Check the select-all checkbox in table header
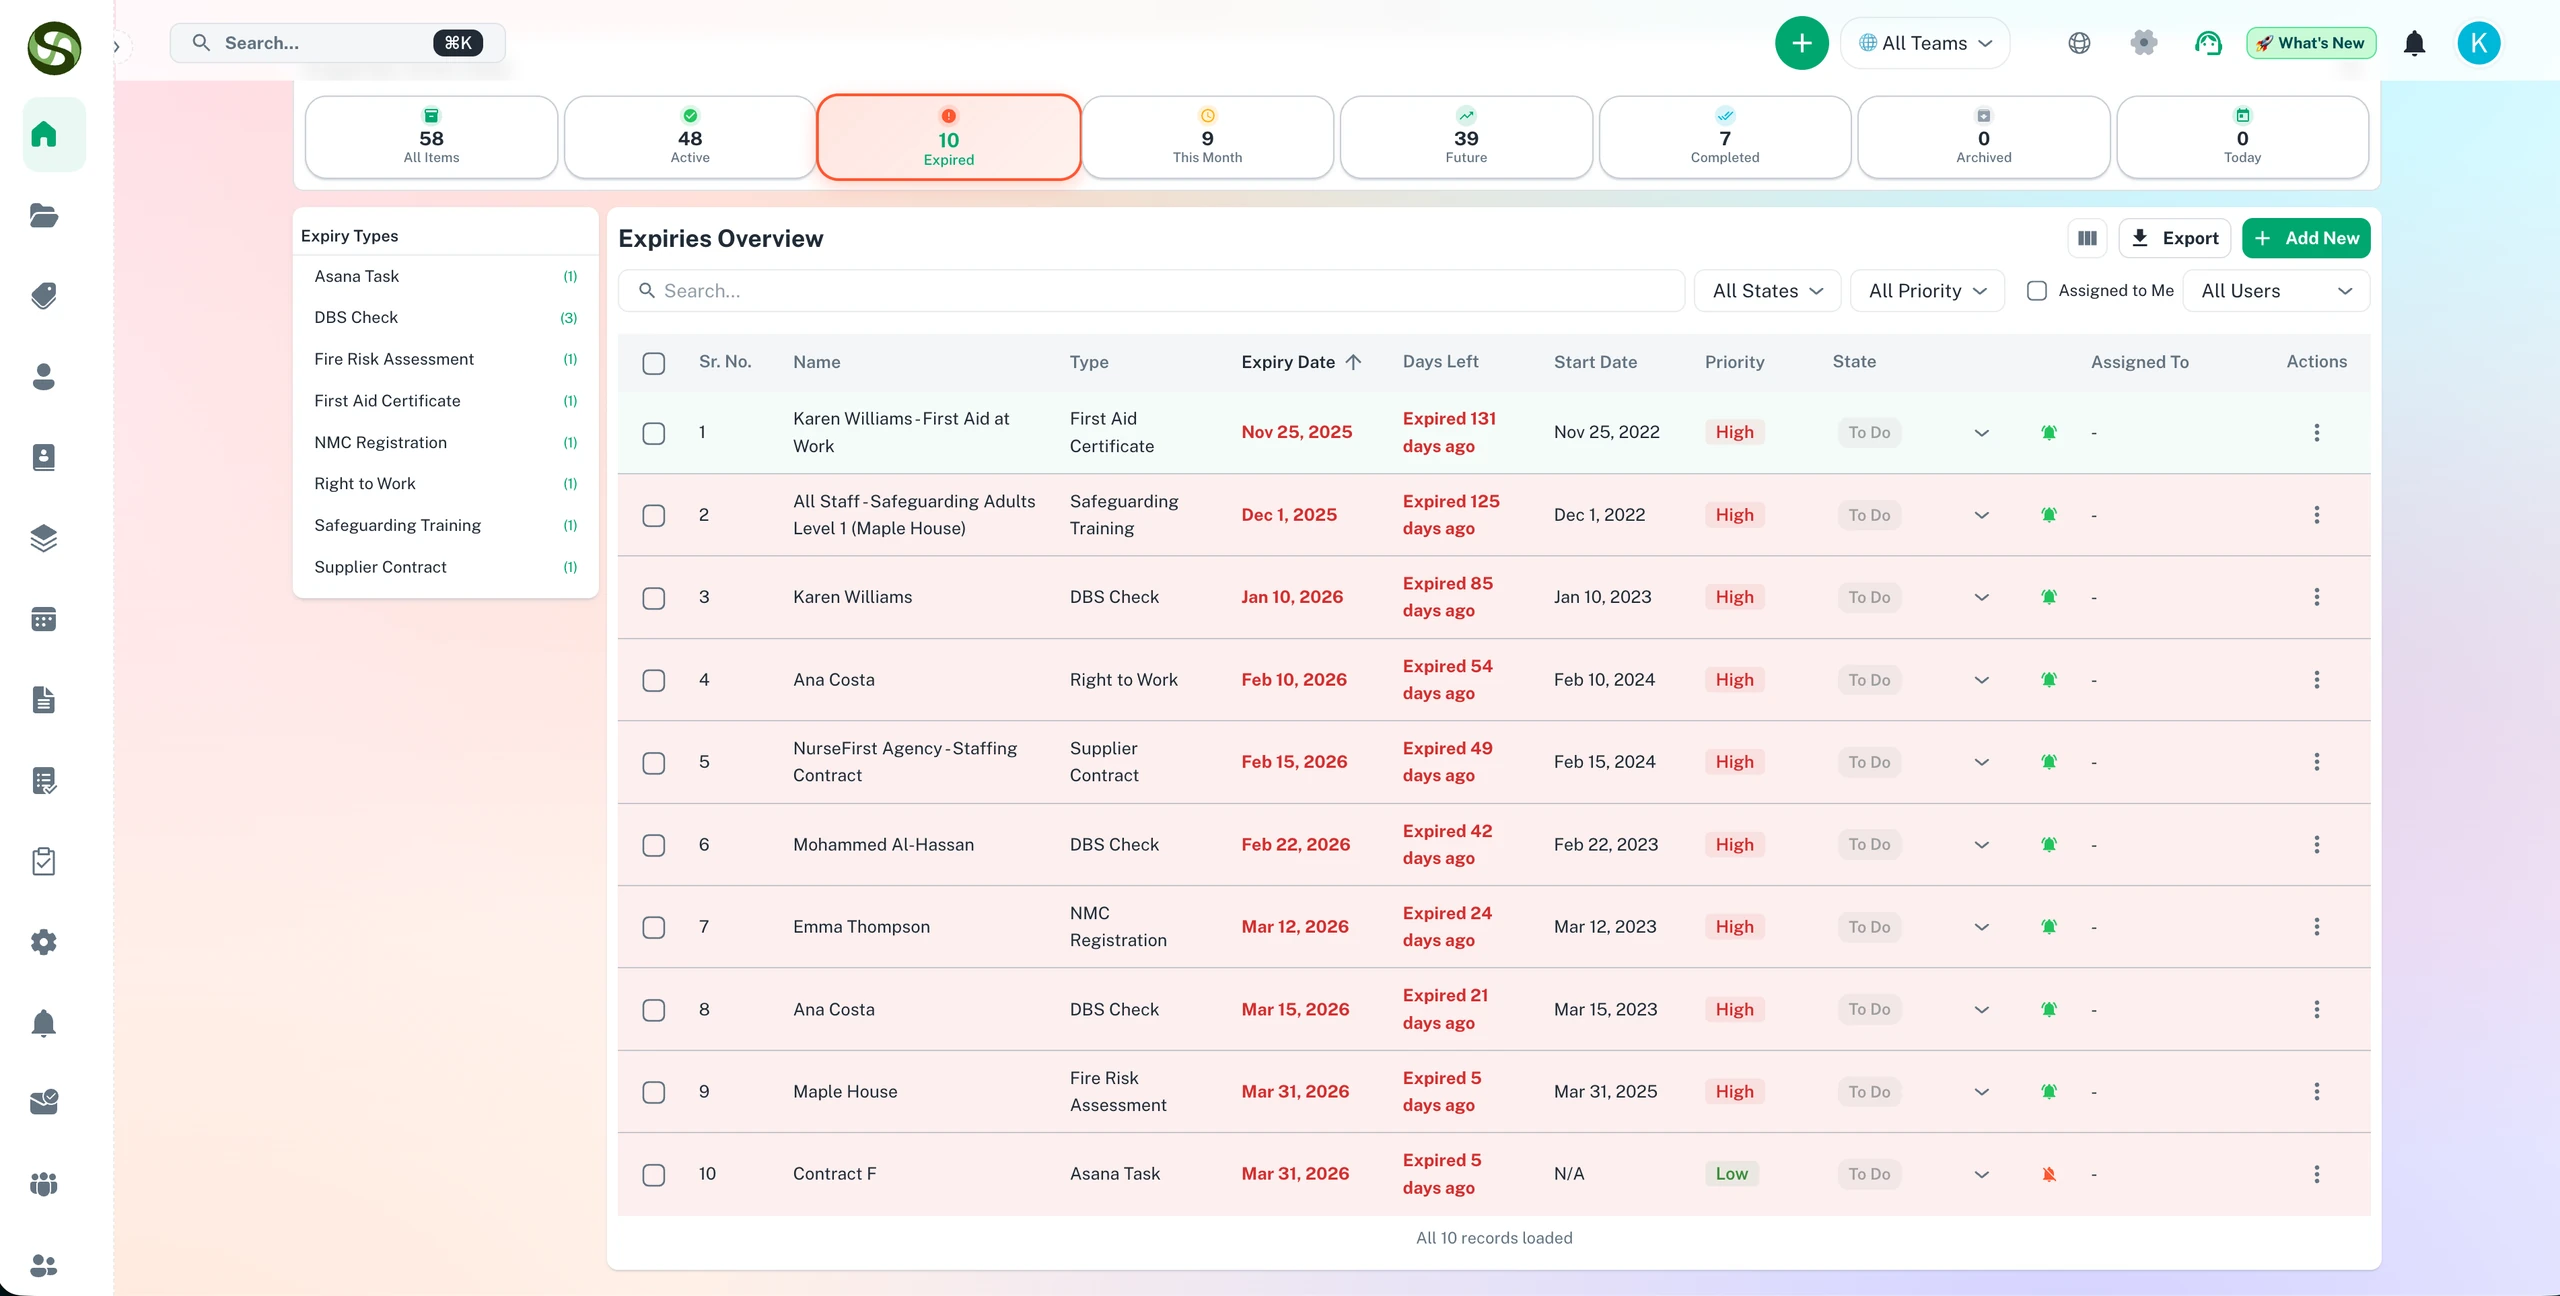 coord(653,363)
